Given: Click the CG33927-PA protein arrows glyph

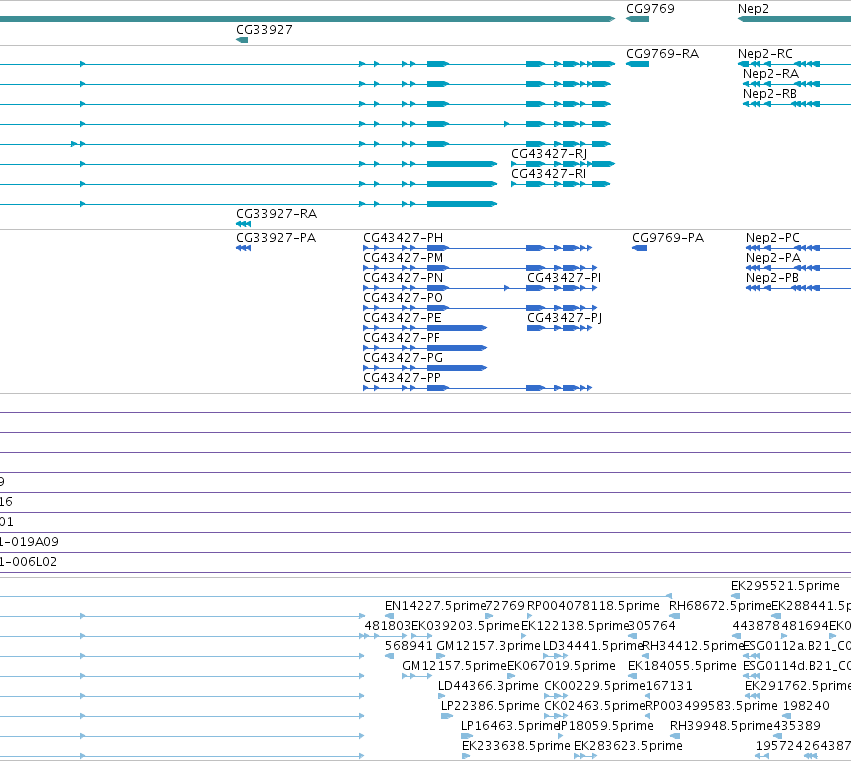Looking at the screenshot, I should [x=244, y=248].
